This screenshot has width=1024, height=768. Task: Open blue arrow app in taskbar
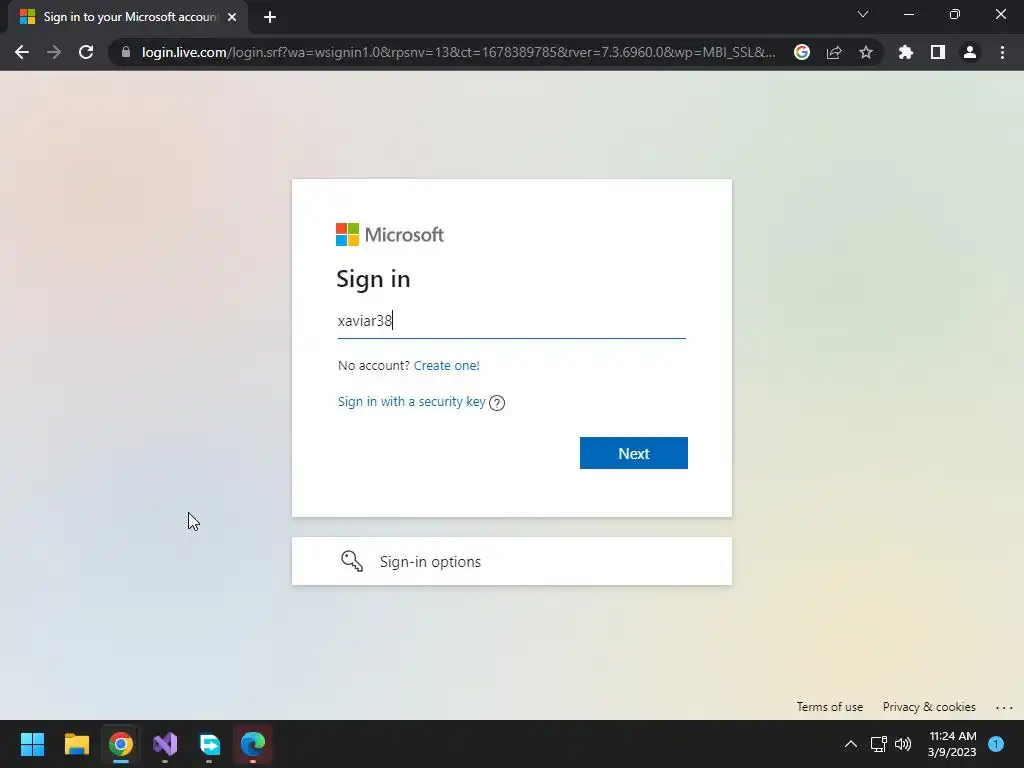[x=210, y=744]
